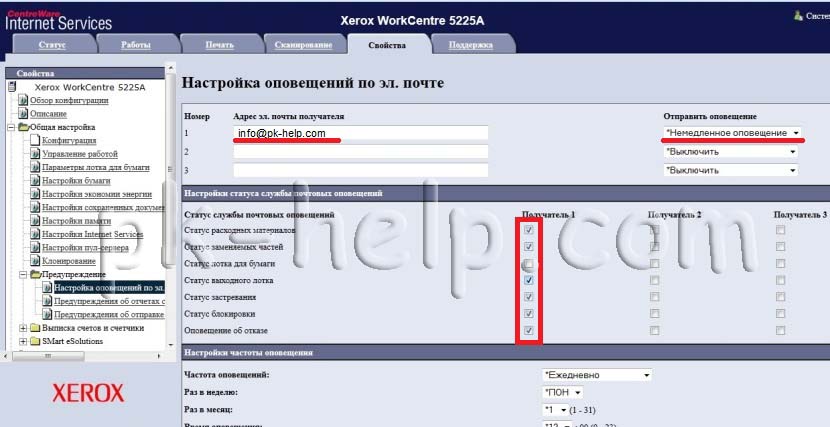The image size is (830, 427).
Task: Toggle Статус блокировки for Получатель 1
Action: (528, 314)
